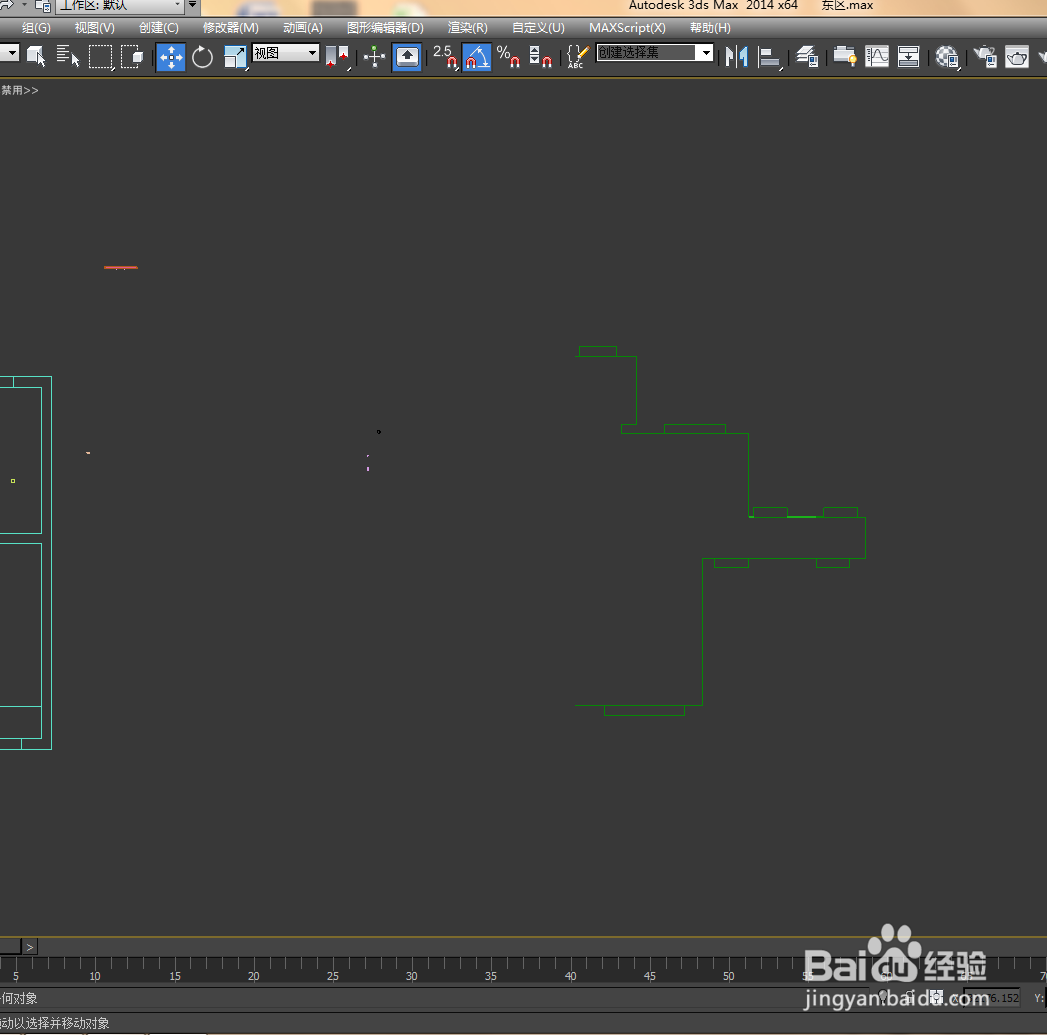Click the Project Folder icon in title bar

[x=43, y=5]
